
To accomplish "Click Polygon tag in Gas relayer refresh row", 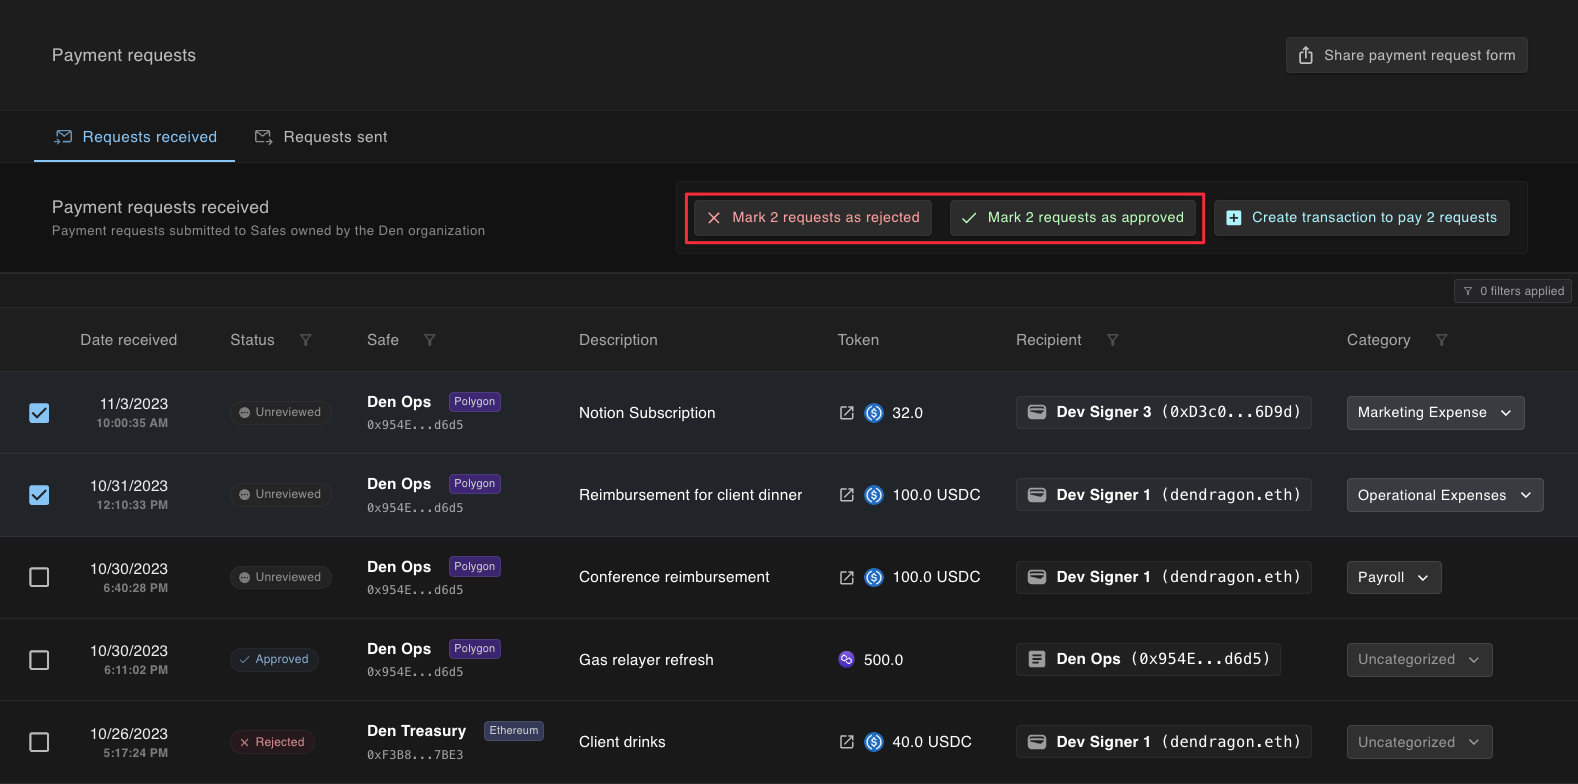I will click(475, 649).
